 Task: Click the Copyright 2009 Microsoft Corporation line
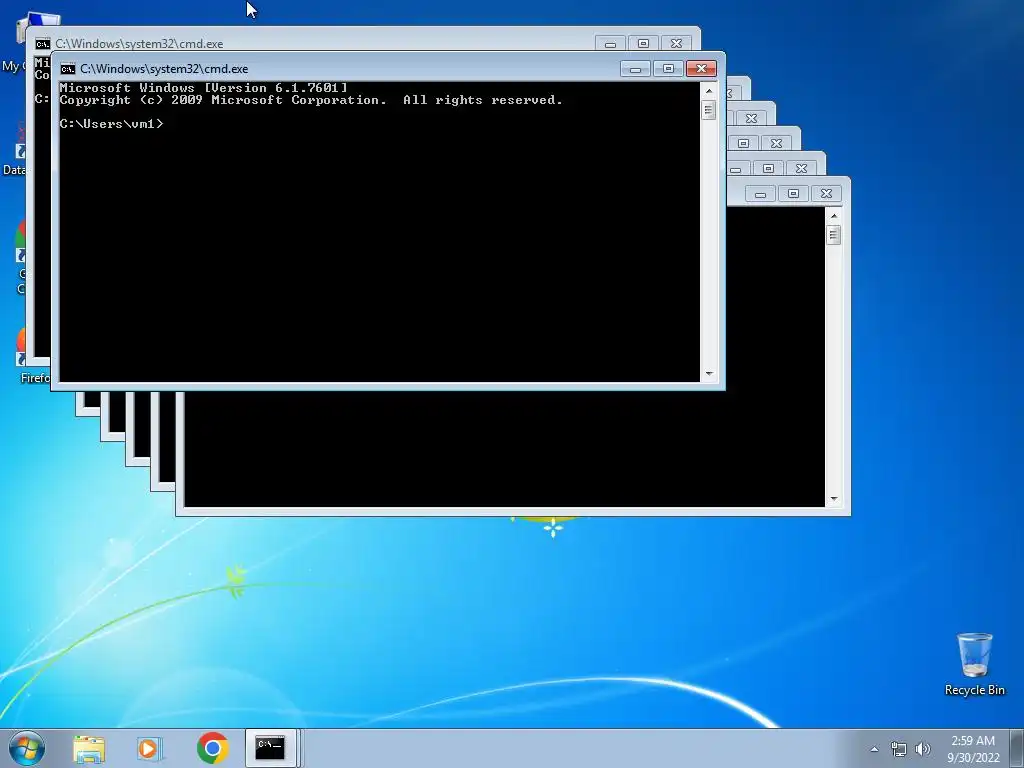(x=311, y=100)
